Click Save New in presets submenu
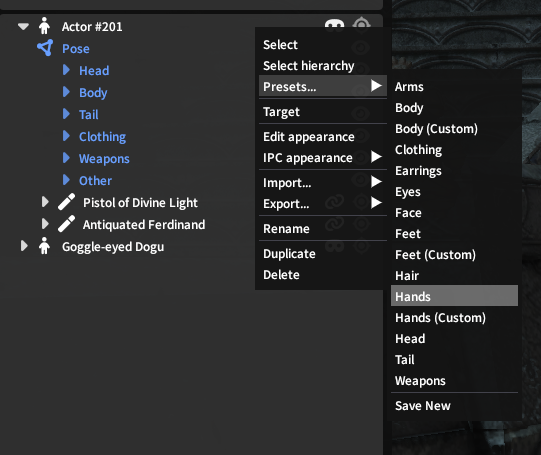Viewport: 541px width, 455px height. pyautogui.click(x=454, y=406)
